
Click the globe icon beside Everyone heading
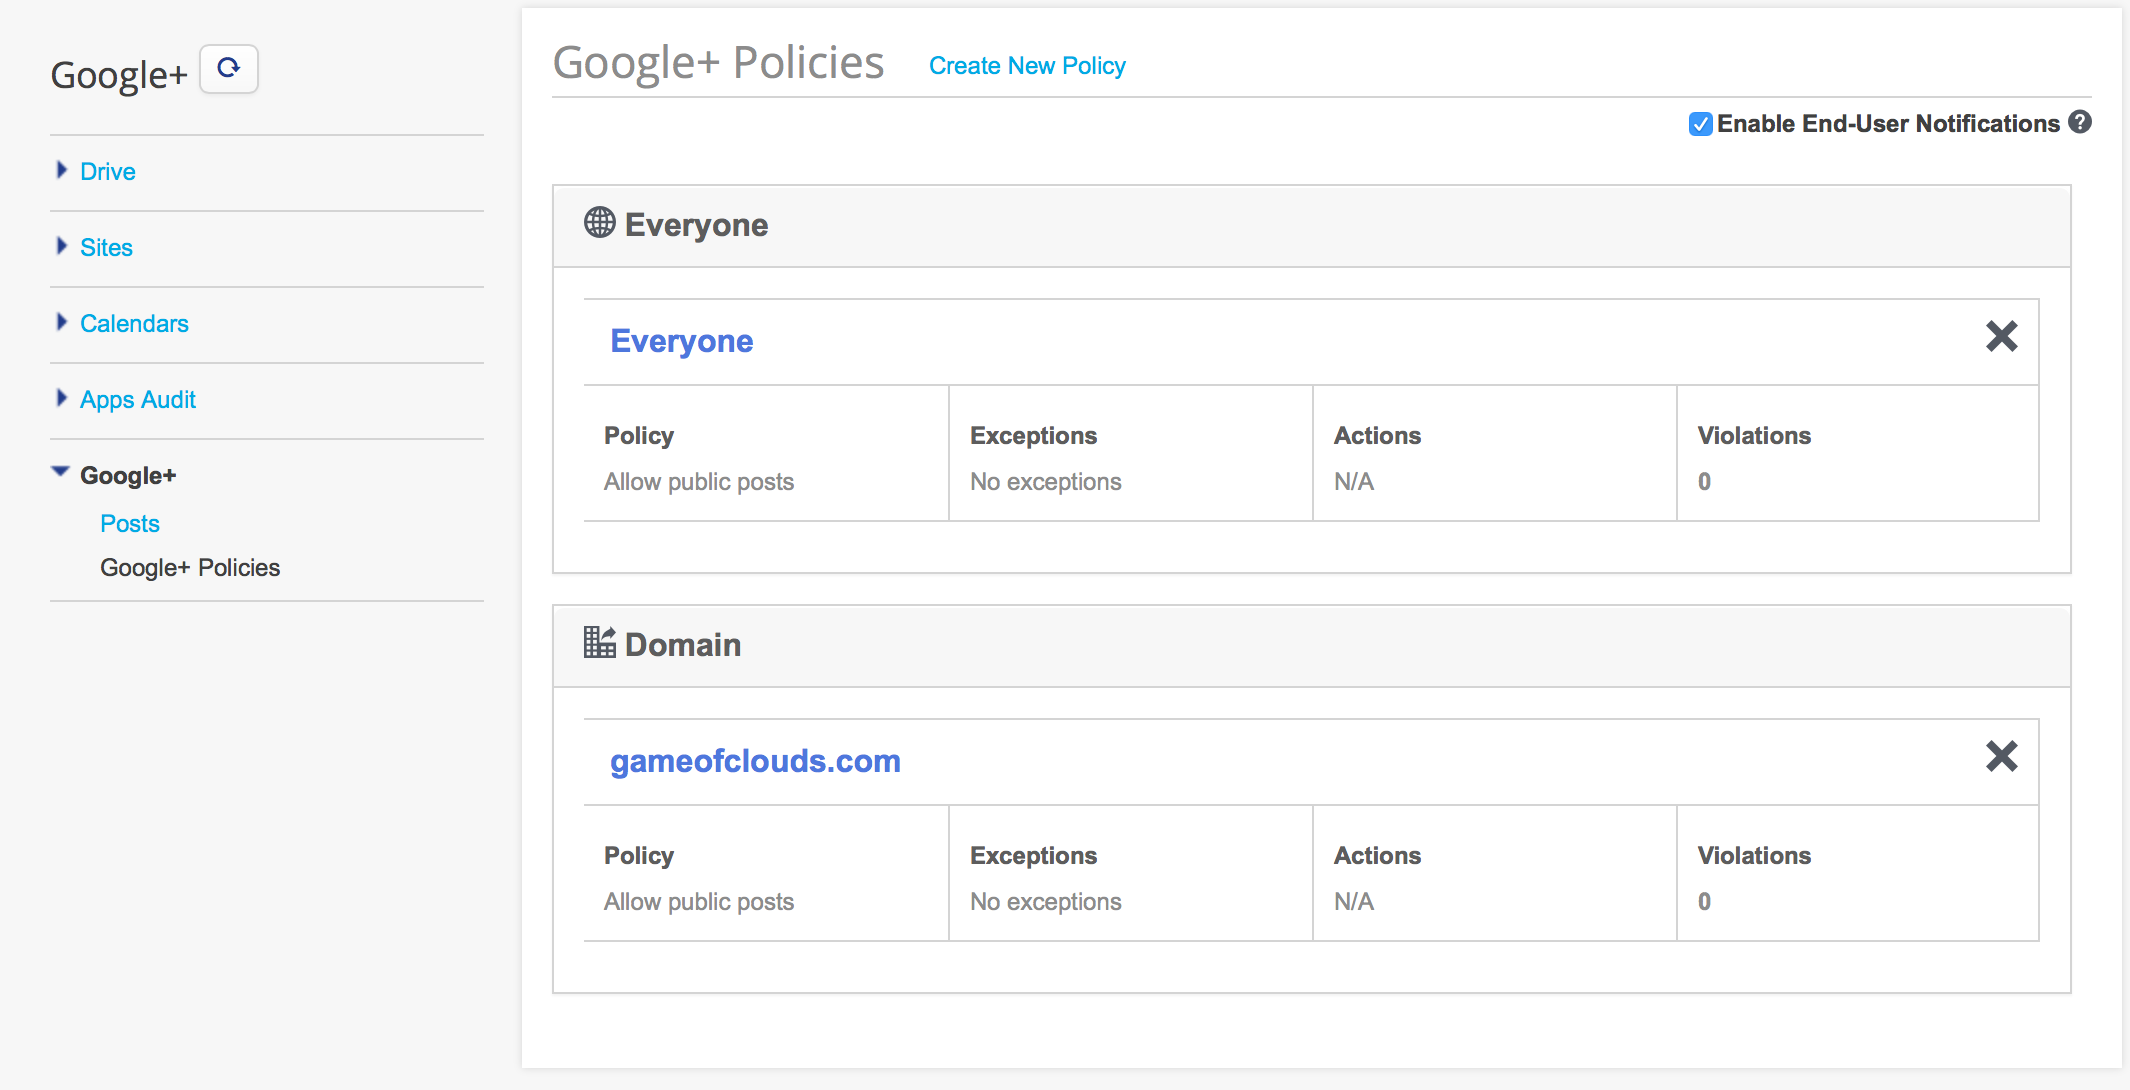[600, 222]
